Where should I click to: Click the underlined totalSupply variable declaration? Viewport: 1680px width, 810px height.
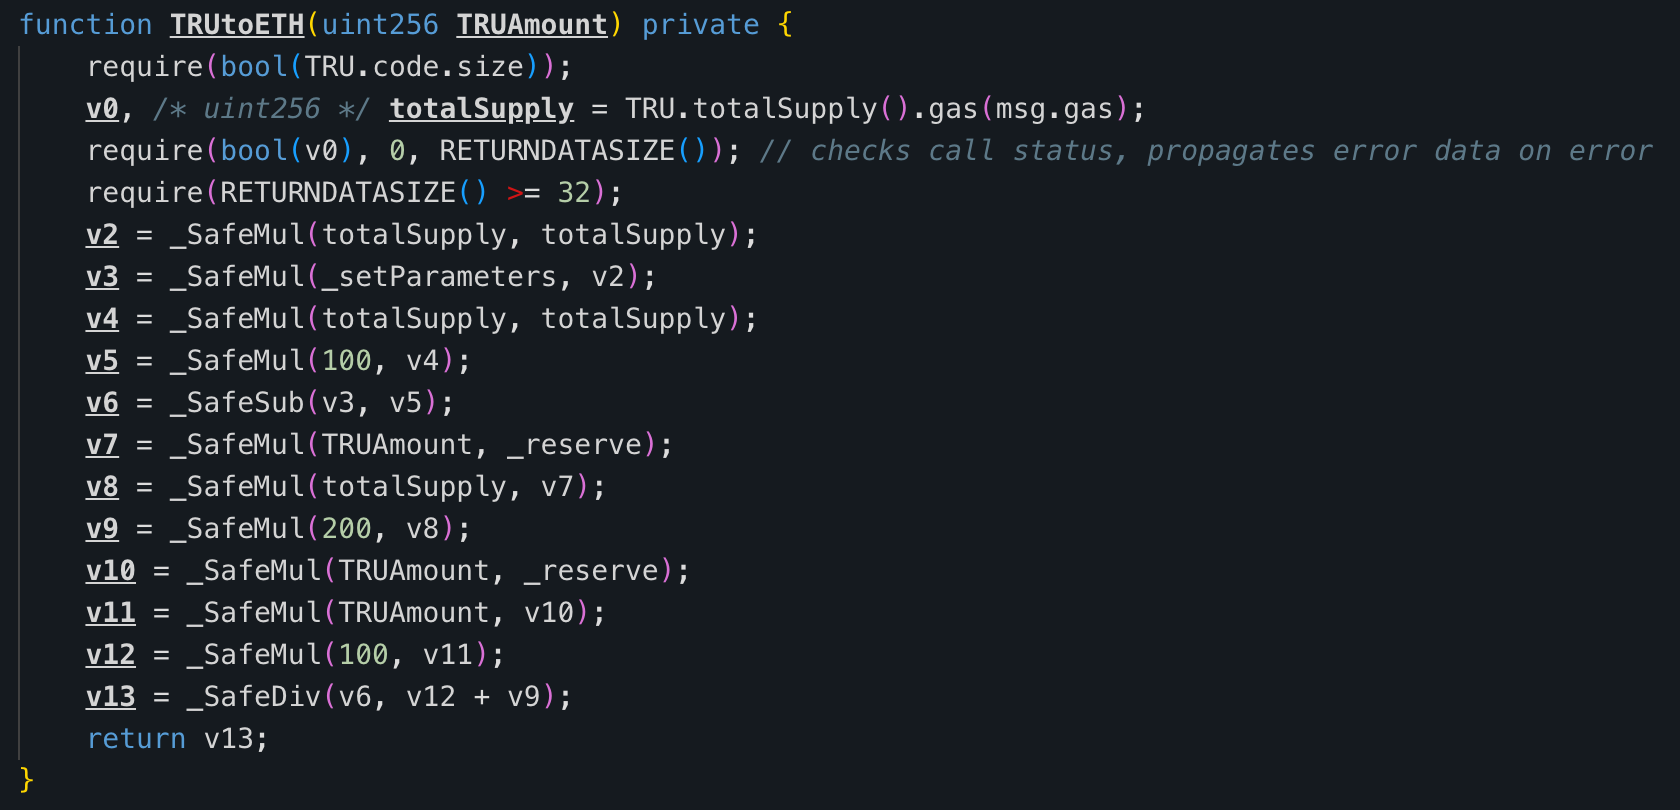click(481, 108)
